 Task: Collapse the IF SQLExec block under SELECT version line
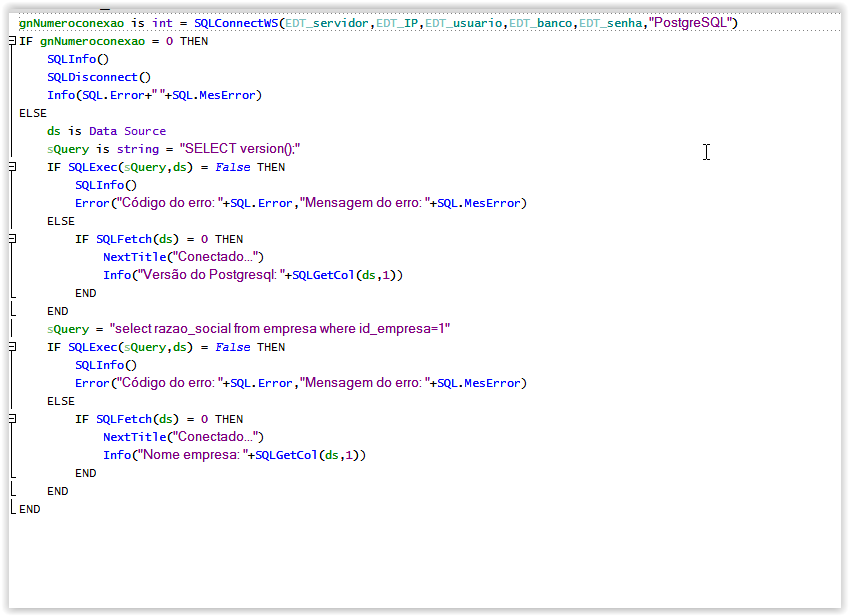pyautogui.click(x=12, y=167)
